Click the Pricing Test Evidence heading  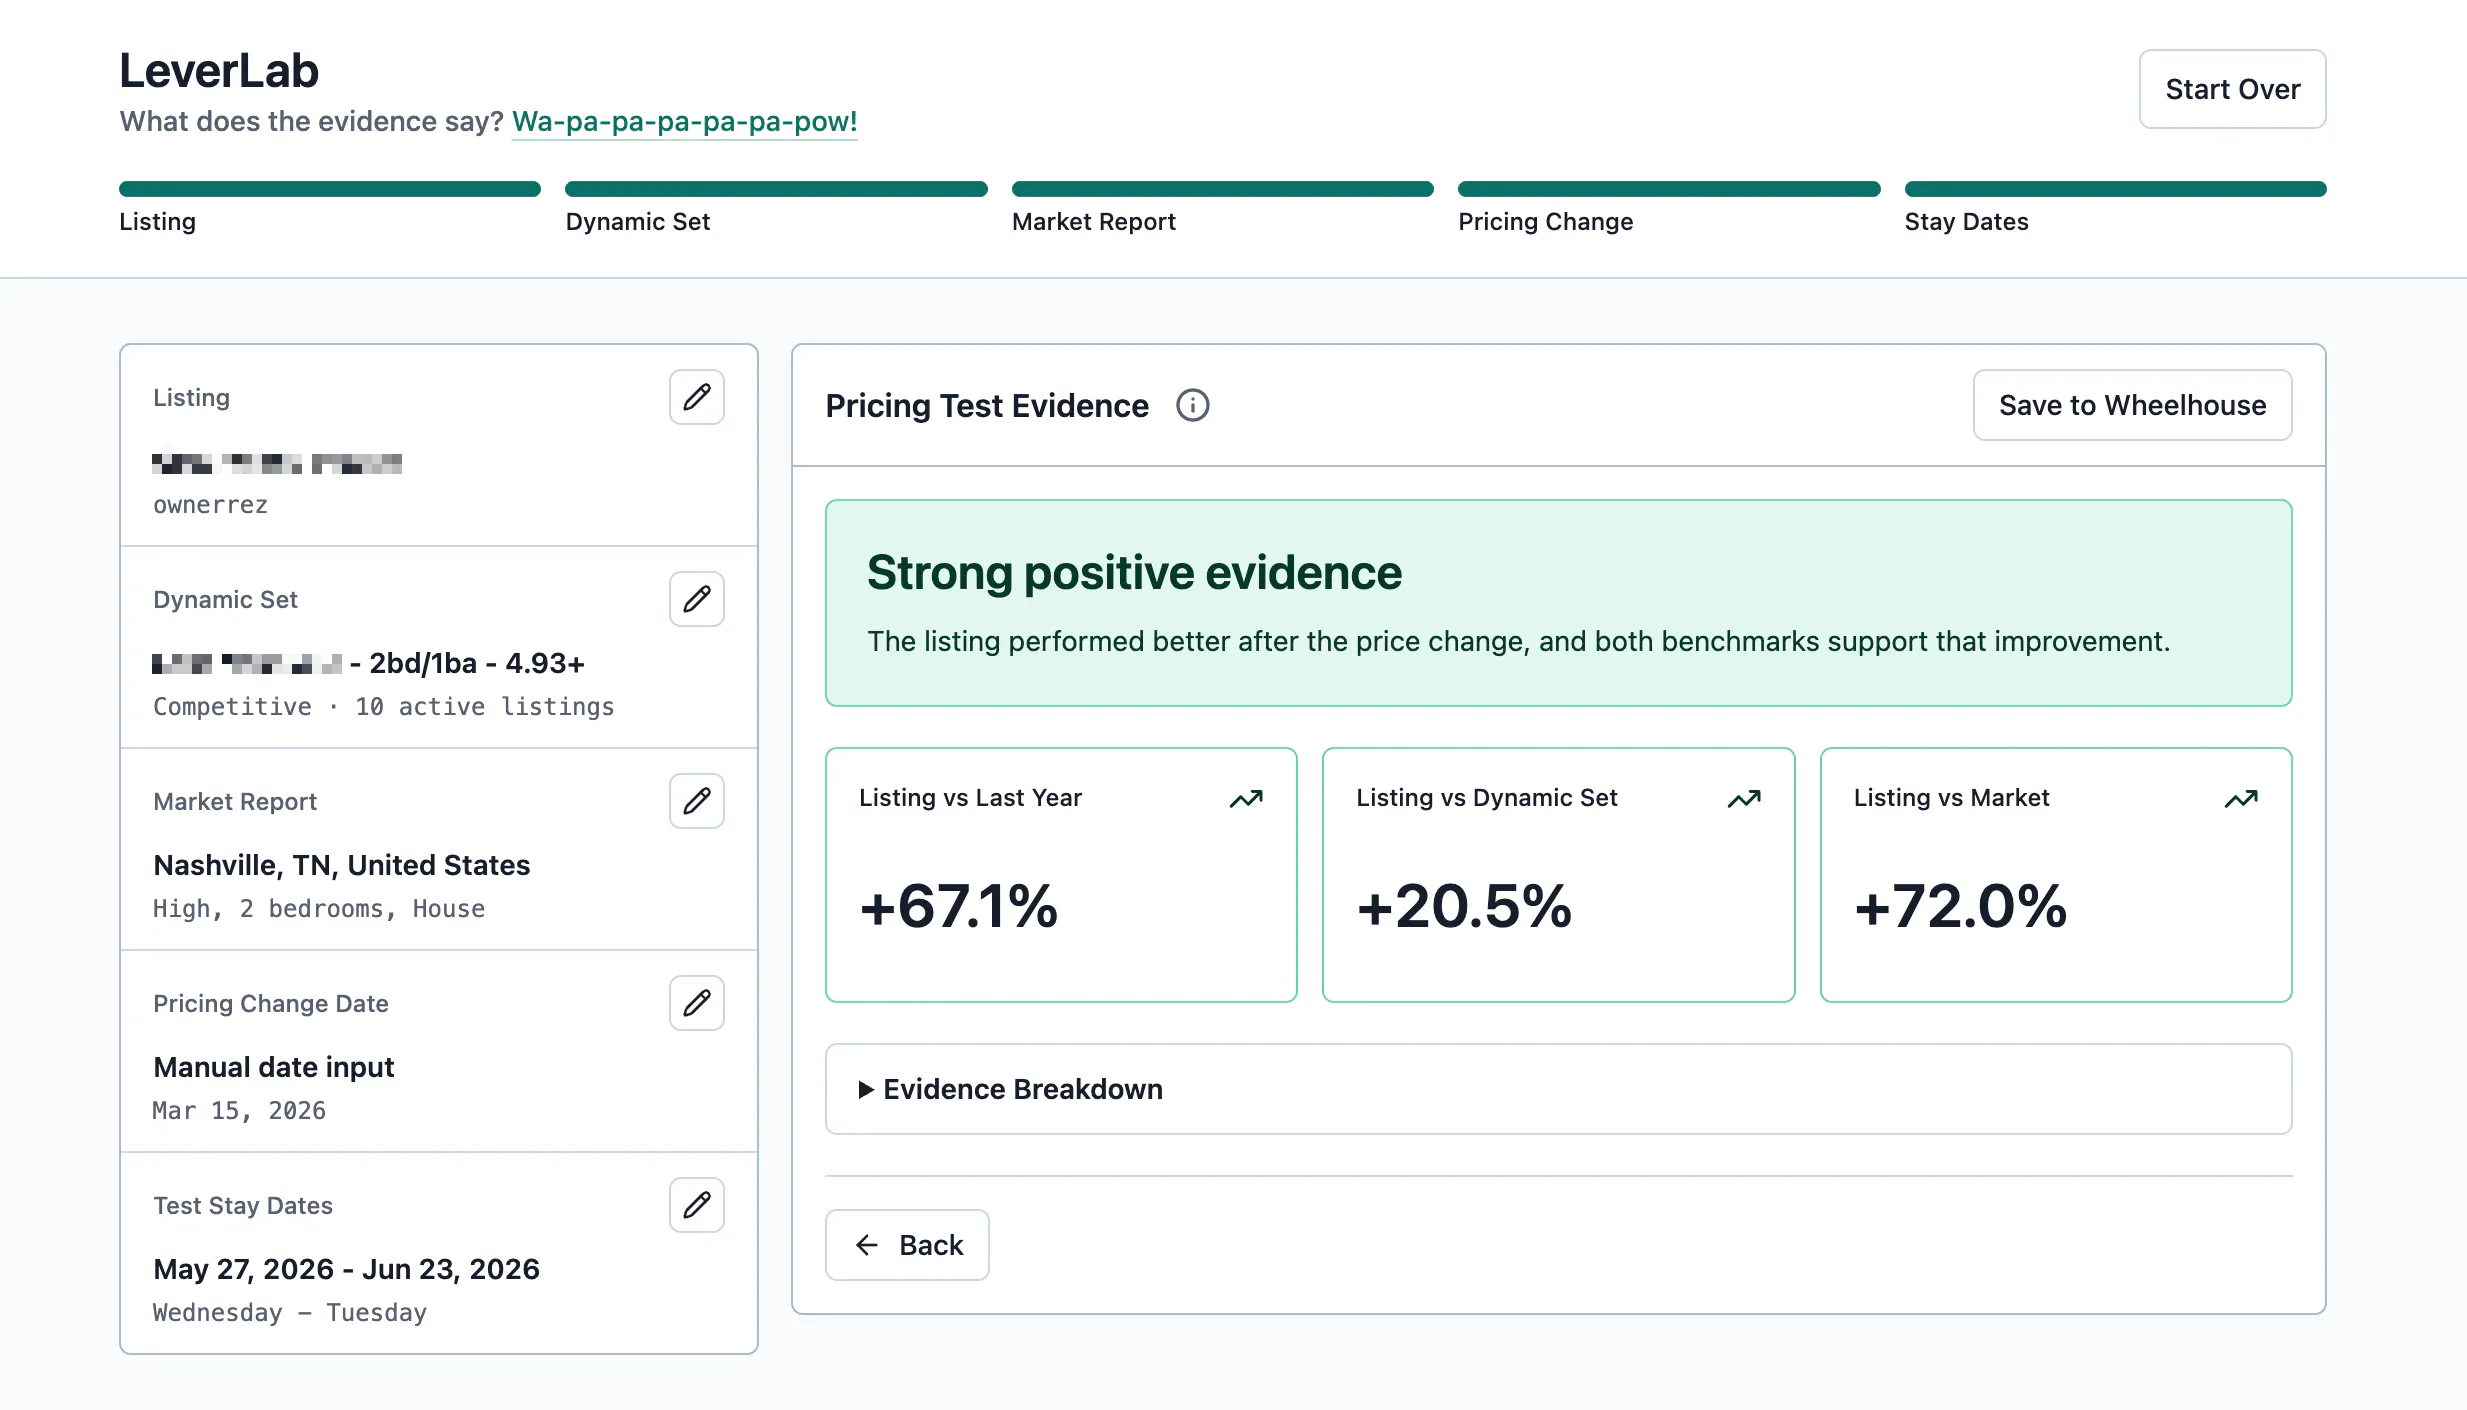pyautogui.click(x=987, y=406)
